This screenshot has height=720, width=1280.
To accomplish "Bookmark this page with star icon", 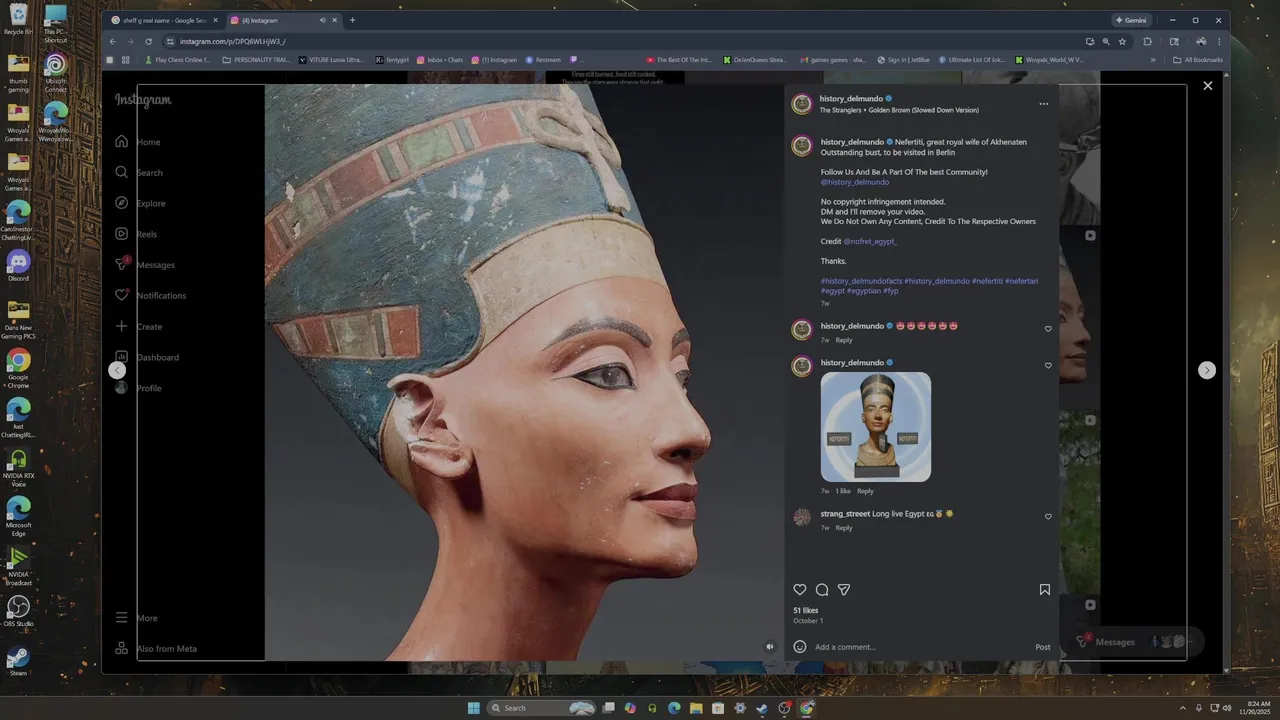I will (1122, 41).
